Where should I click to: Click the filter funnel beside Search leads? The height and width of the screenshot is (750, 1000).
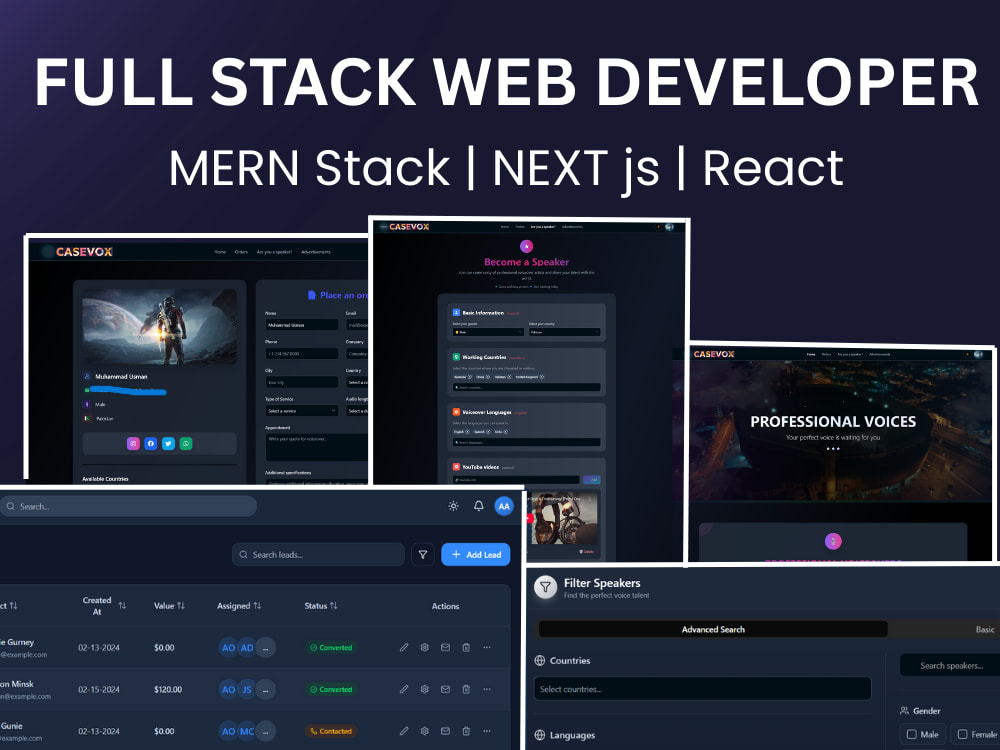tap(422, 555)
